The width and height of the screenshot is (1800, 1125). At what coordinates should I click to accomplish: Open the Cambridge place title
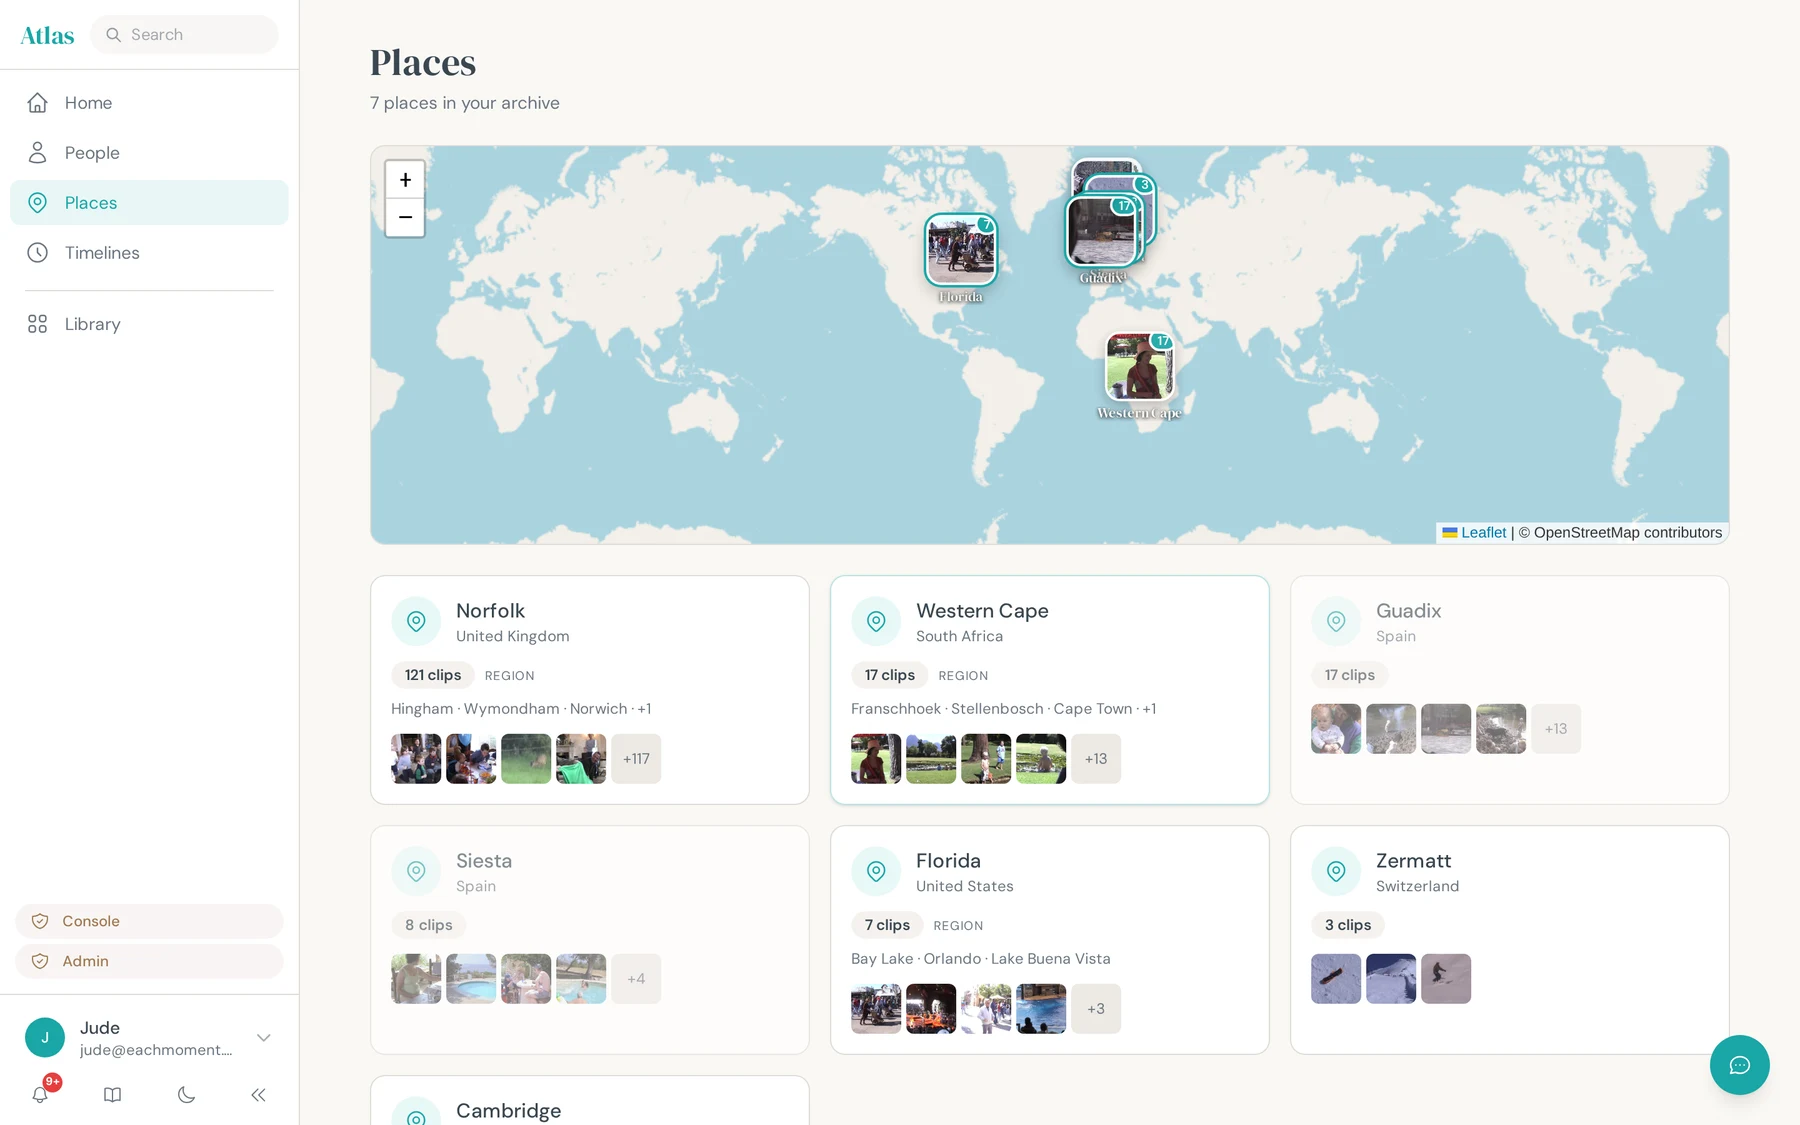click(508, 1111)
